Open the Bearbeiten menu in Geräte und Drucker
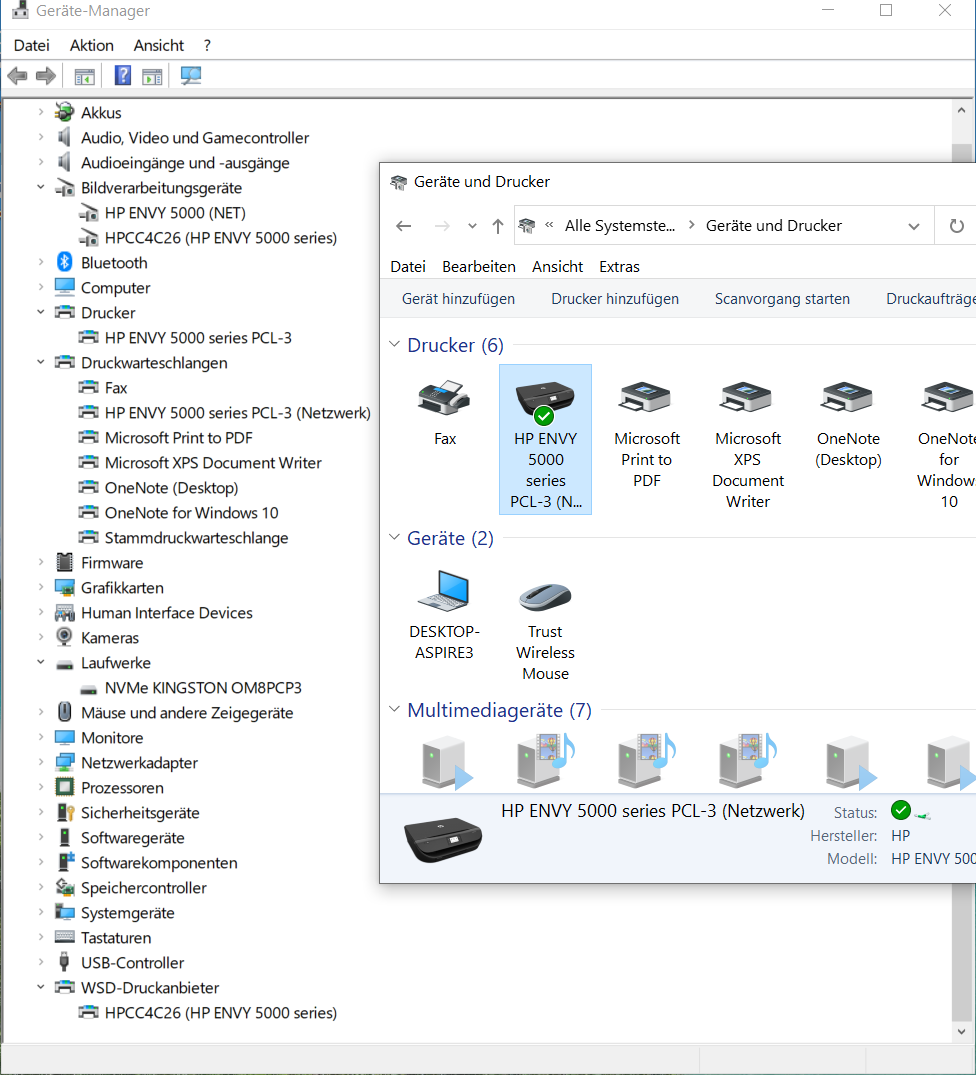This screenshot has height=1075, width=976. coord(479,267)
